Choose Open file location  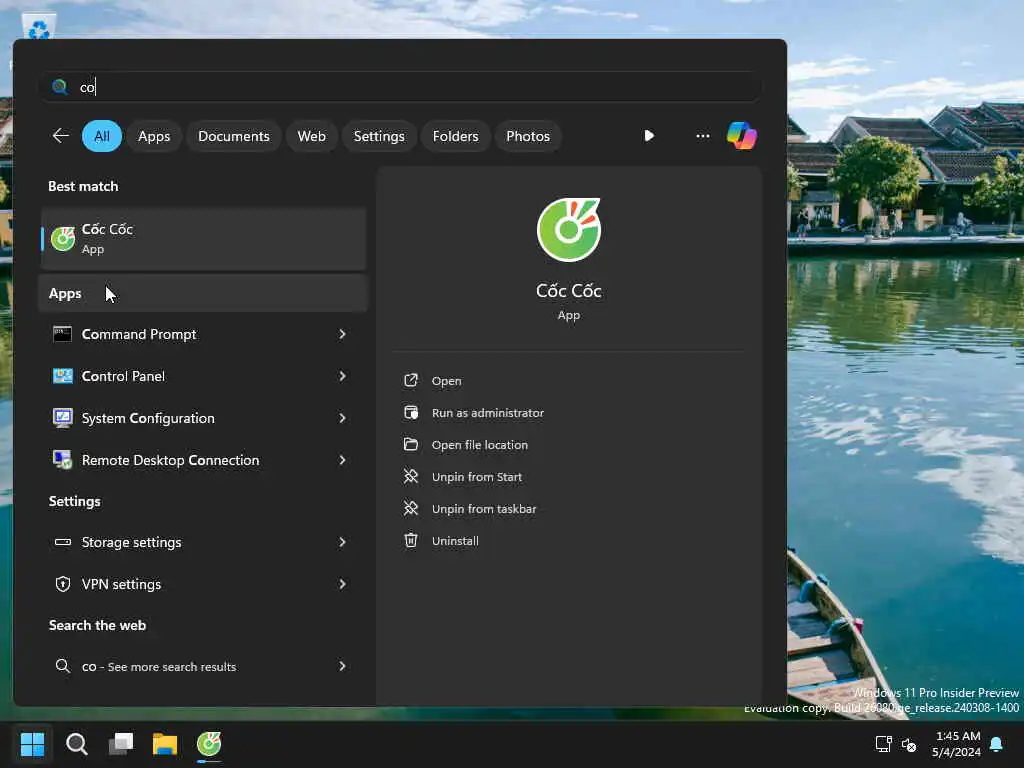[x=480, y=445]
